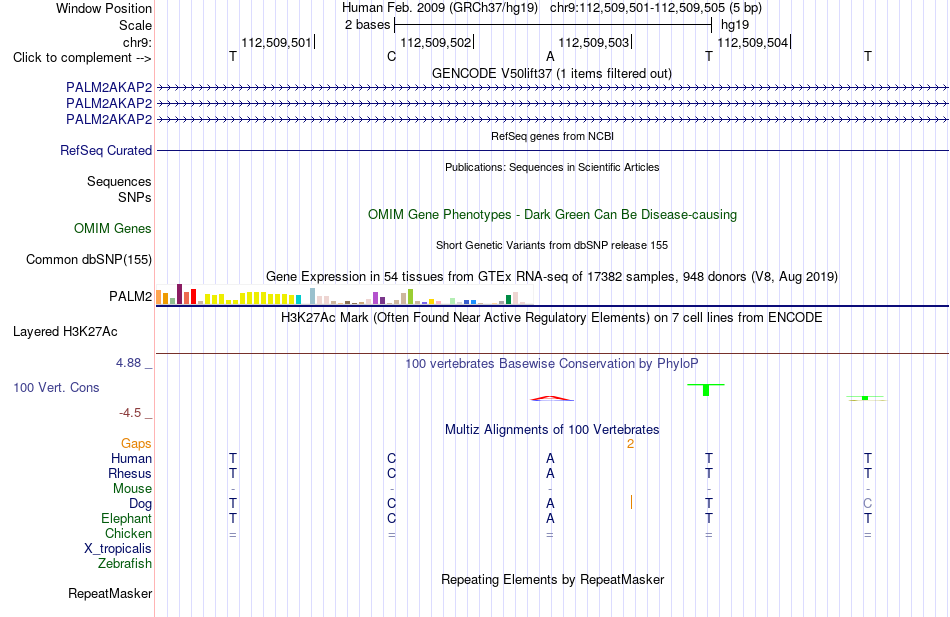Select the Human alignment row label
Screen dimensions: 950x617
(131, 459)
